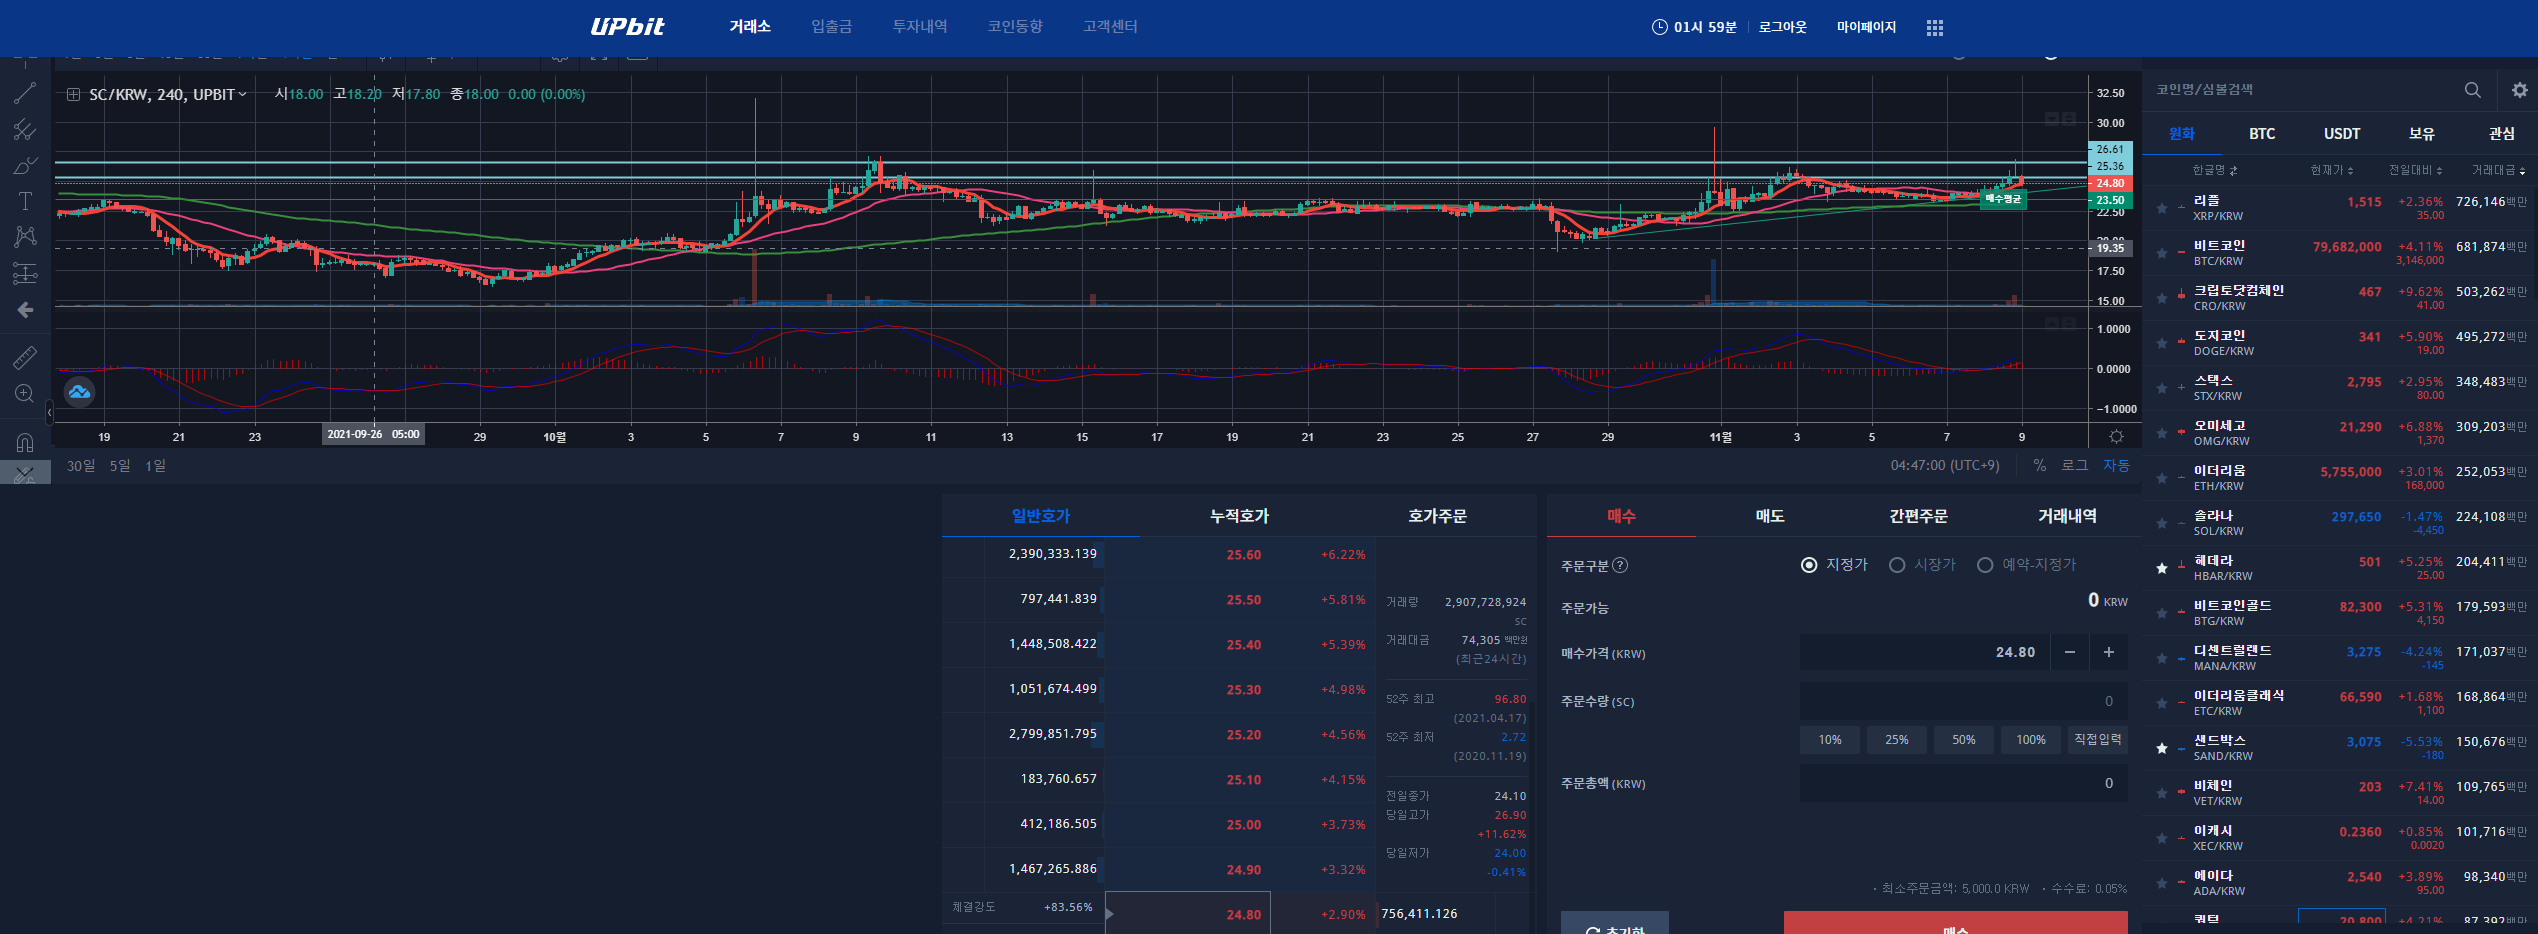Select 지정가 order type radio
Screen dimensions: 2538x934
1809,565
